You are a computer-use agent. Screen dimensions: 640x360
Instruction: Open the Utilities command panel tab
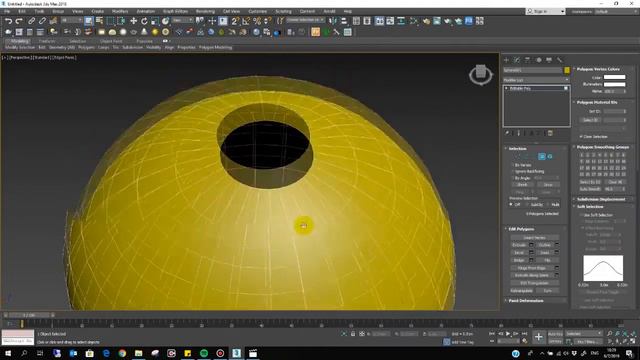(559, 60)
